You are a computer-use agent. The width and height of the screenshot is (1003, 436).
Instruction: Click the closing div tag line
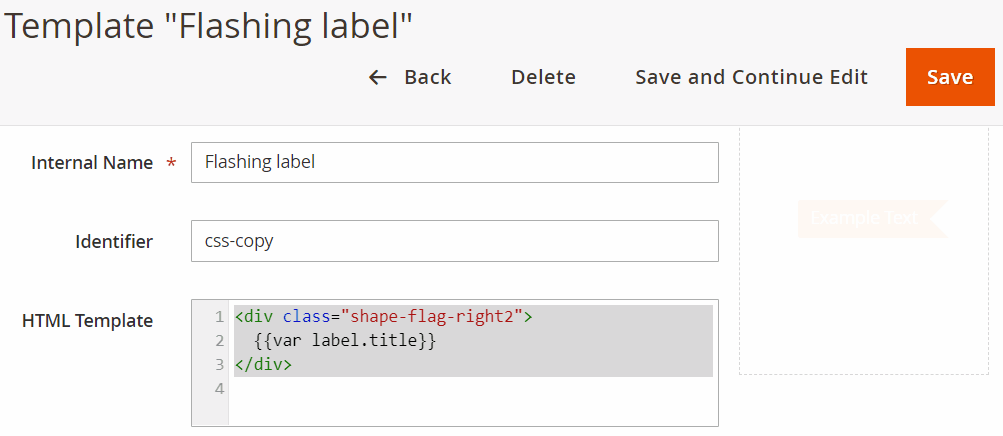[x=263, y=365]
